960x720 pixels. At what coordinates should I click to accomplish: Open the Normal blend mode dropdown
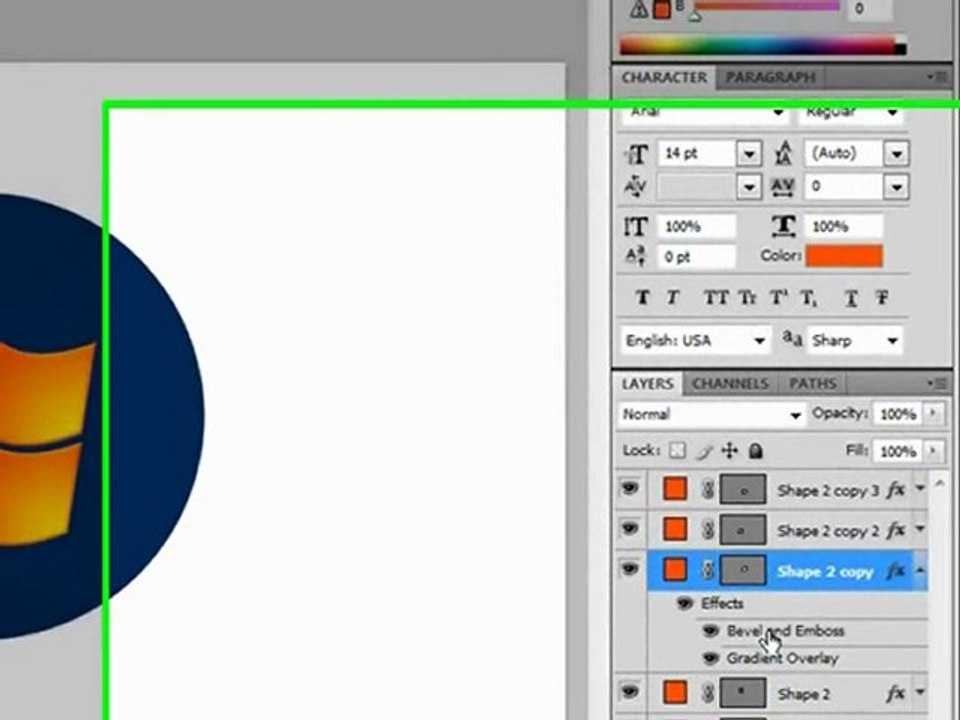pyautogui.click(x=795, y=416)
